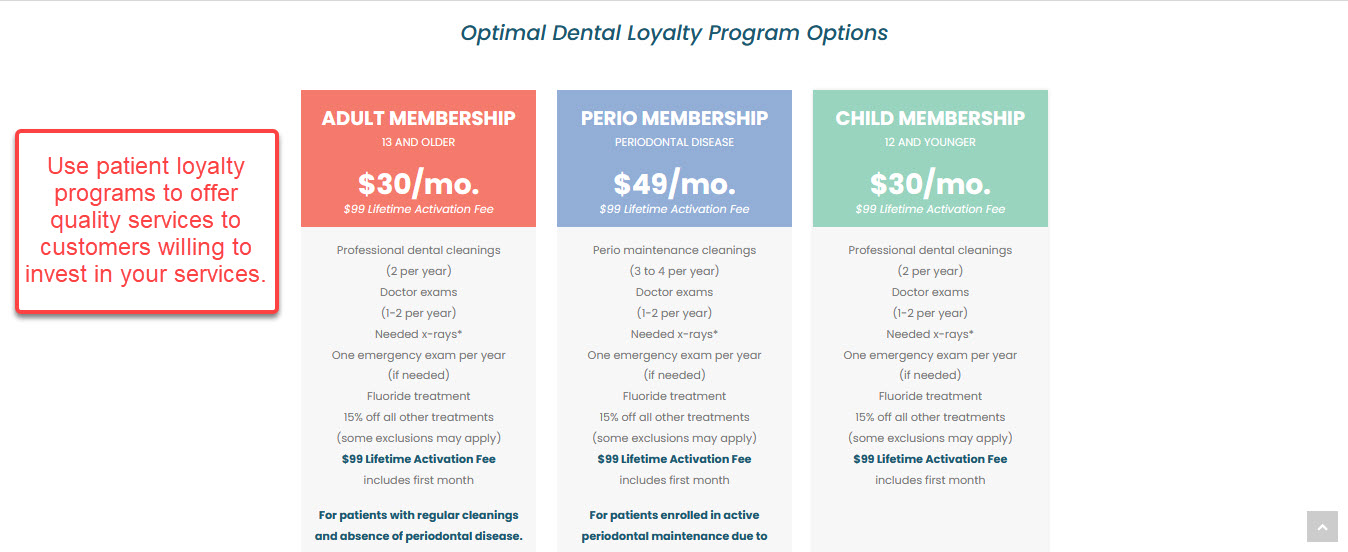Click the red patient loyalty programs callout
Screen dimensions: 1348x552
point(146,220)
